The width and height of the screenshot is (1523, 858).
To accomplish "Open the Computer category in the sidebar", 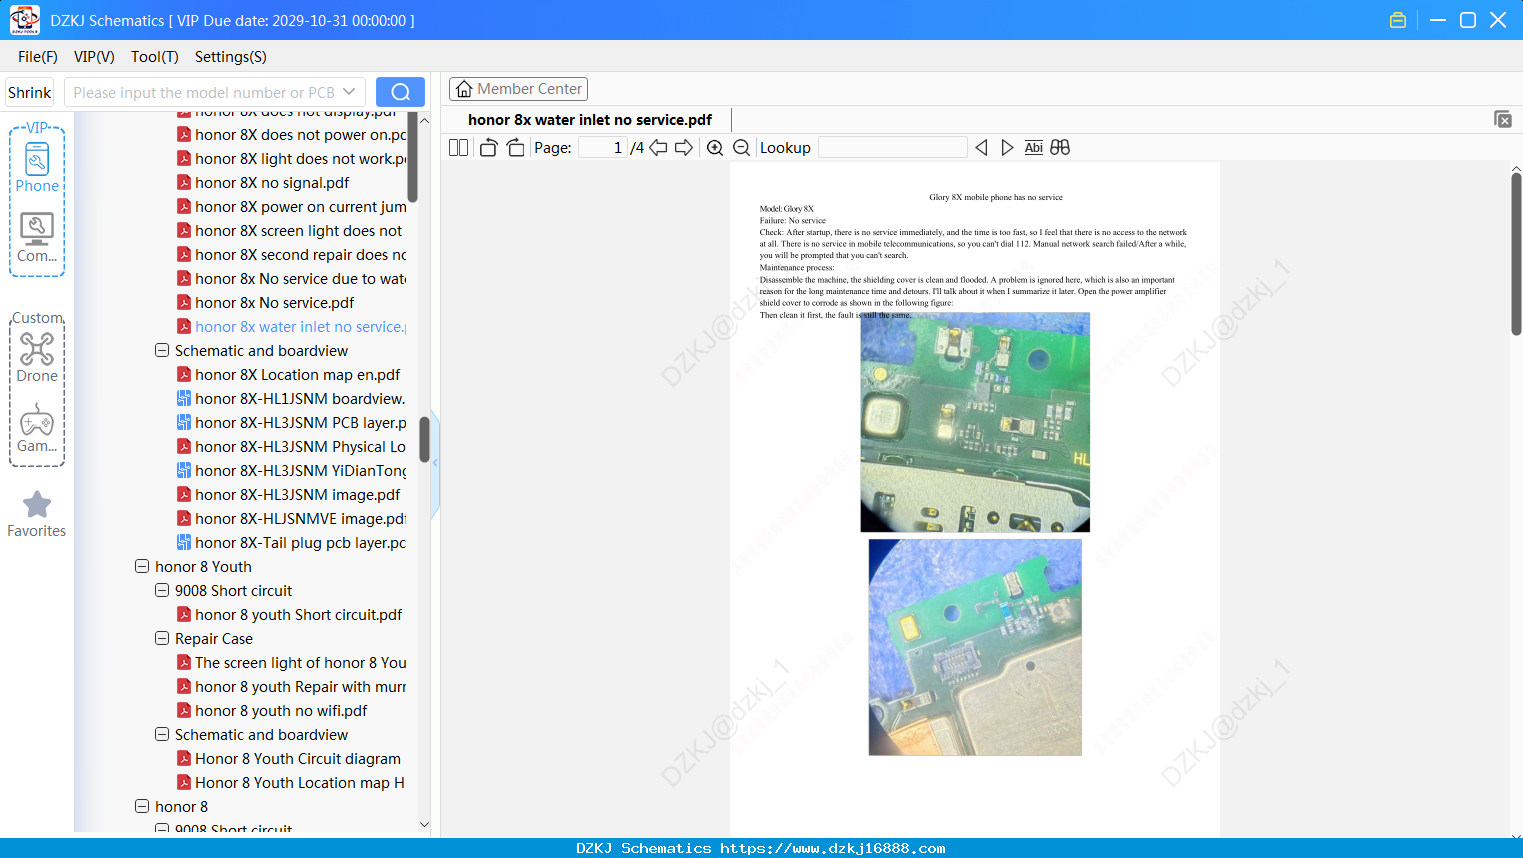I will click(x=37, y=238).
